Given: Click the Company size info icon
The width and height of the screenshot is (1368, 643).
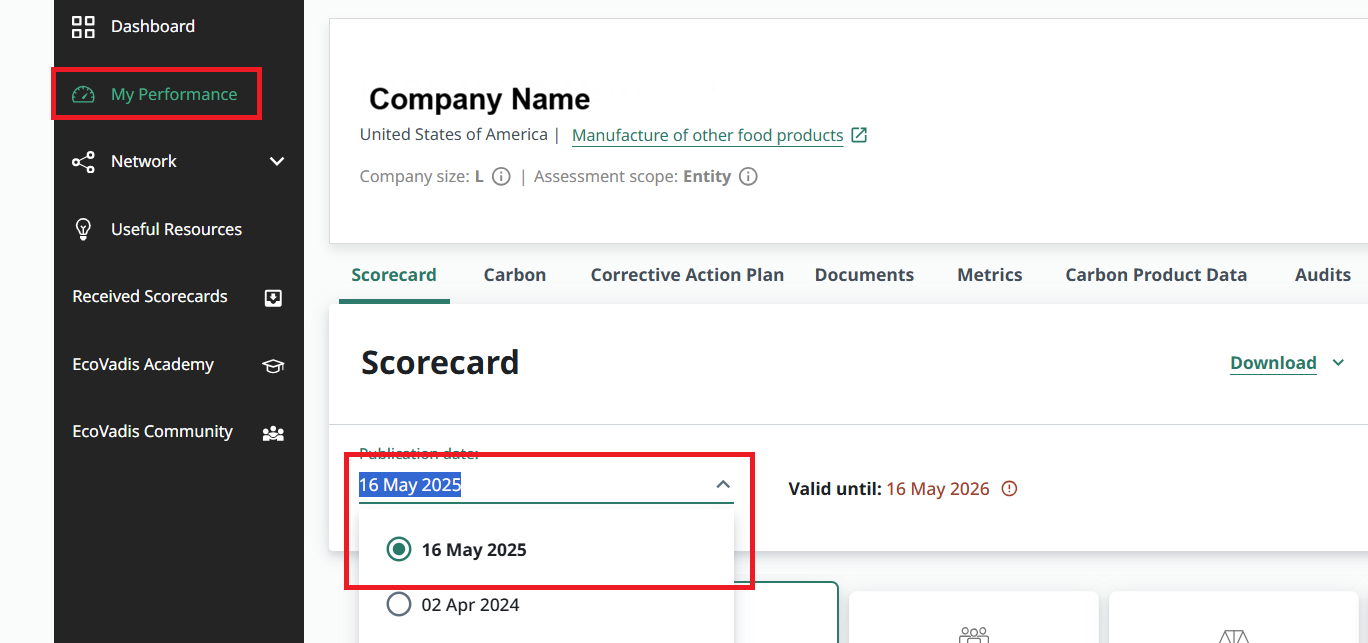Looking at the screenshot, I should (x=502, y=177).
